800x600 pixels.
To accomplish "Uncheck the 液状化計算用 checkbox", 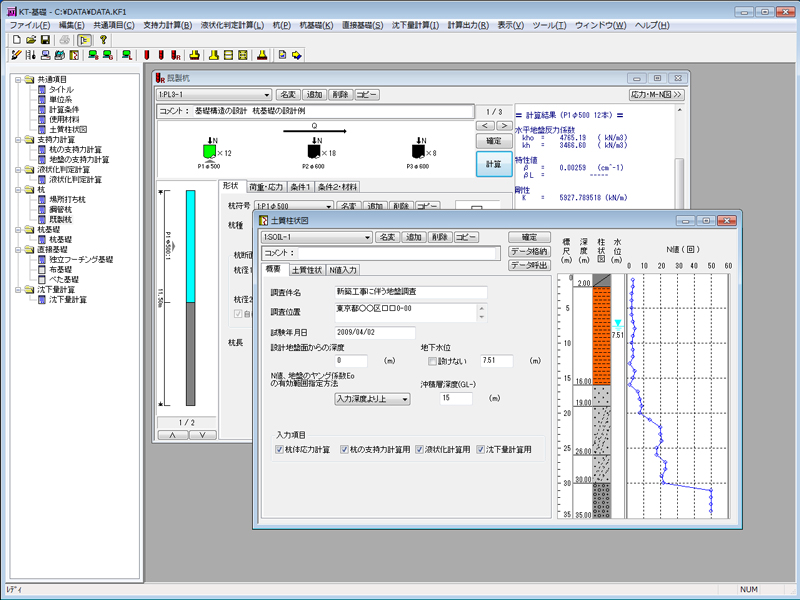I will click(x=421, y=450).
